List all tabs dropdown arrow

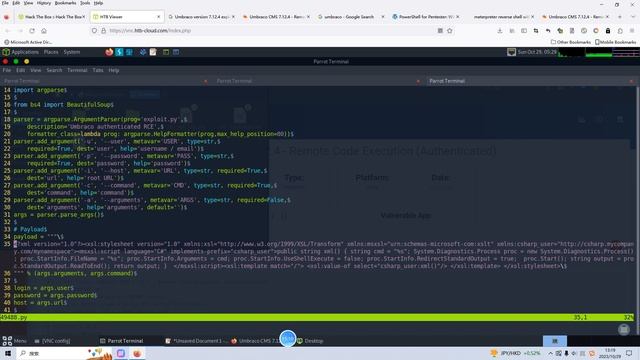tap(633, 17)
